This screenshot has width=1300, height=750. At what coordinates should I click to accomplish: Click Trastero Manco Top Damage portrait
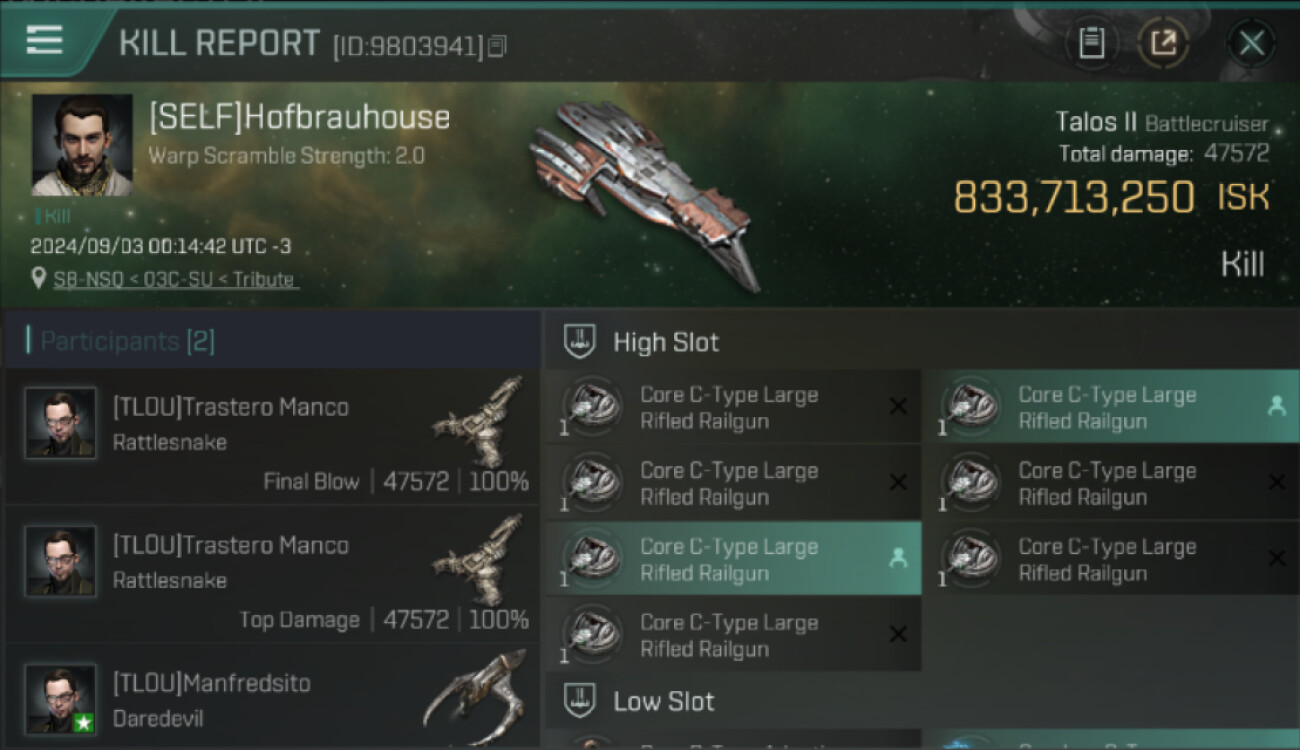[60, 561]
